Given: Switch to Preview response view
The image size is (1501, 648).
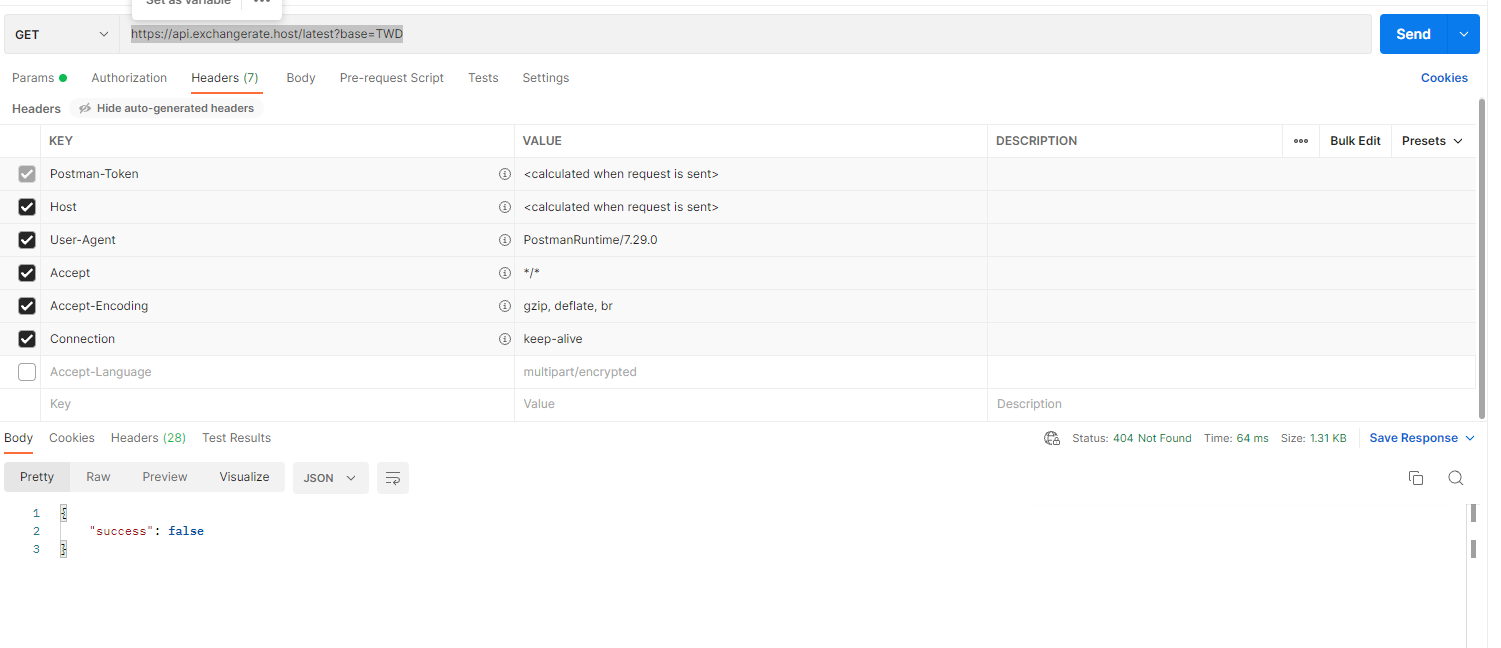Looking at the screenshot, I should coord(165,477).
